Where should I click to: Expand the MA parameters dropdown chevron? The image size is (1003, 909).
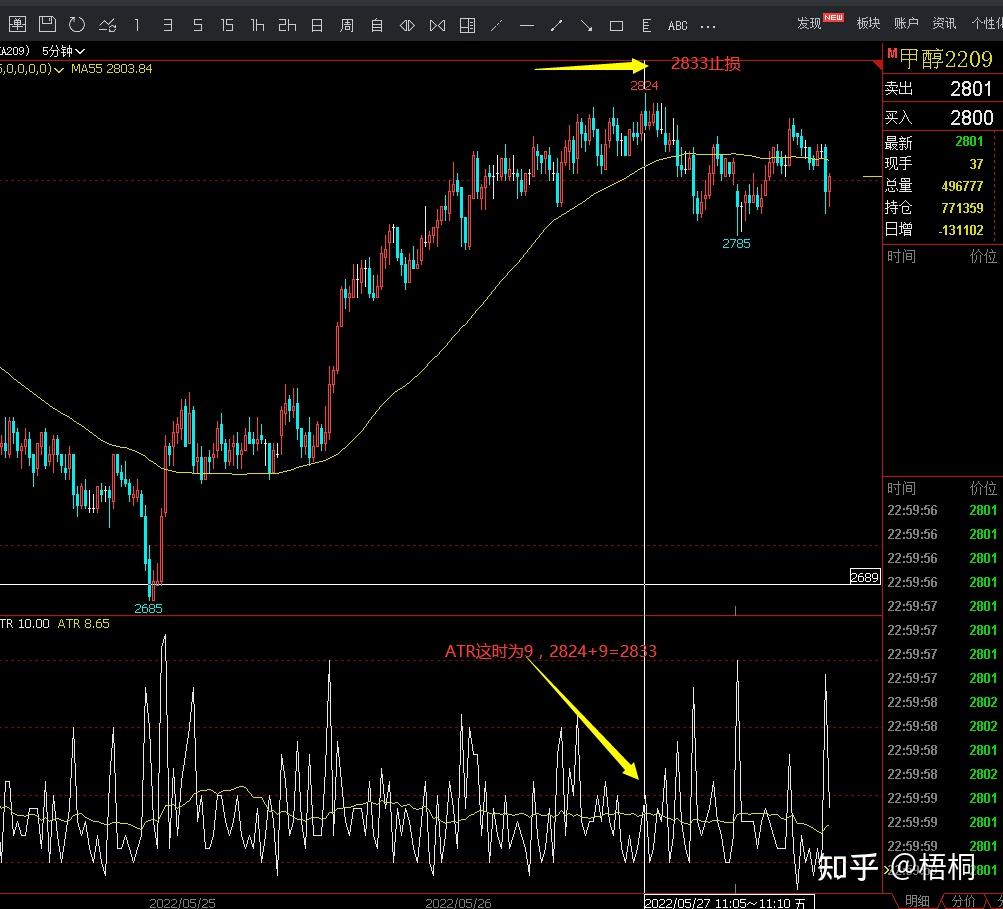[x=59, y=70]
